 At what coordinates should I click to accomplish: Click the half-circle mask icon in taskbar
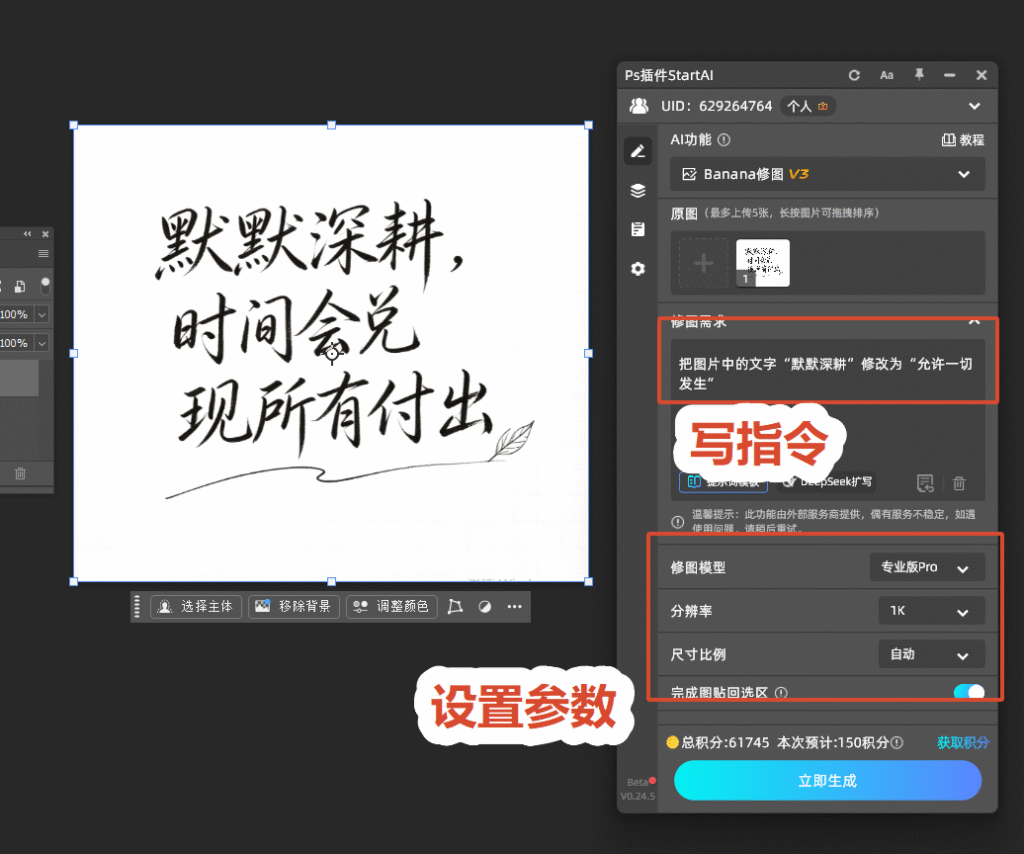[x=485, y=607]
